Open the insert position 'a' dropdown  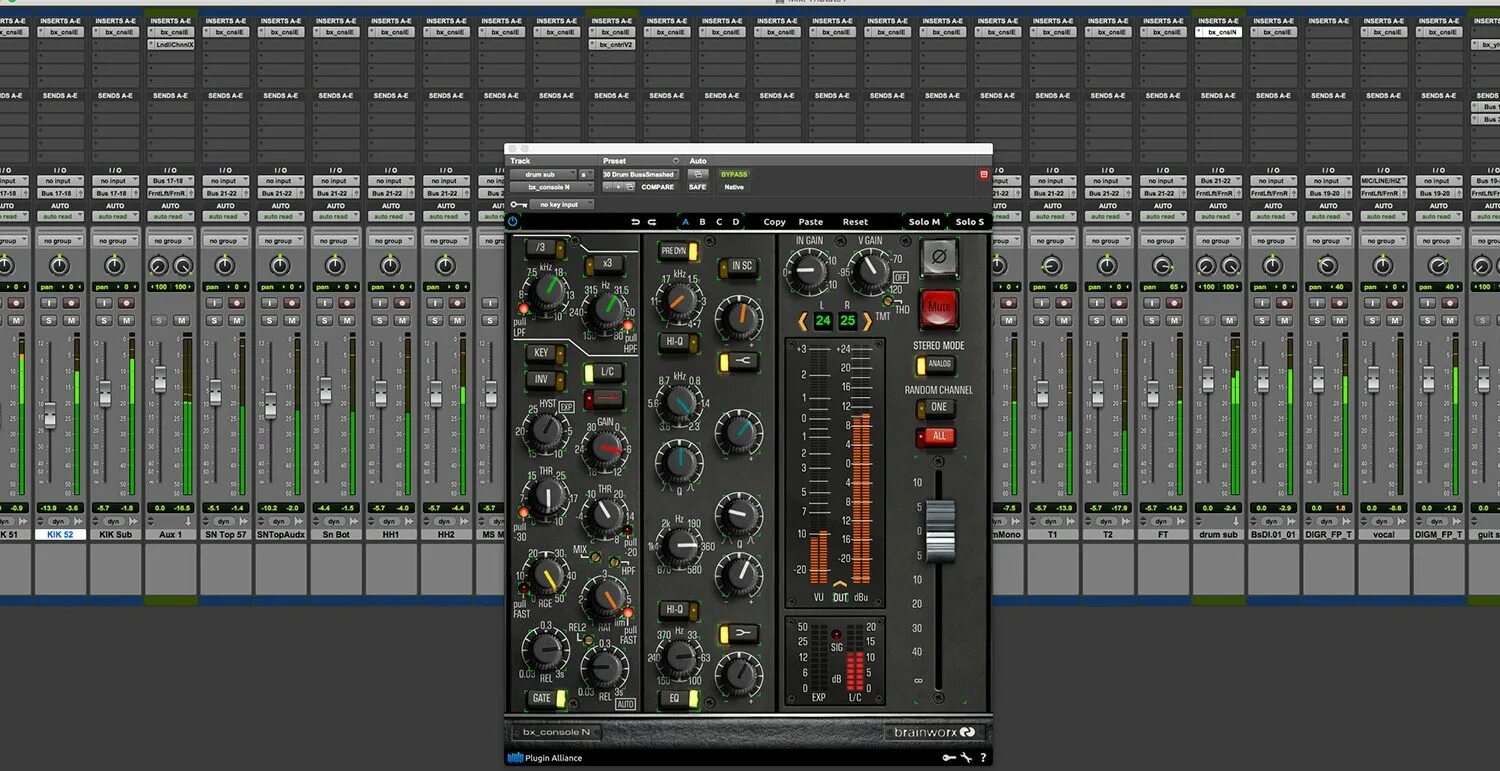coord(587,174)
